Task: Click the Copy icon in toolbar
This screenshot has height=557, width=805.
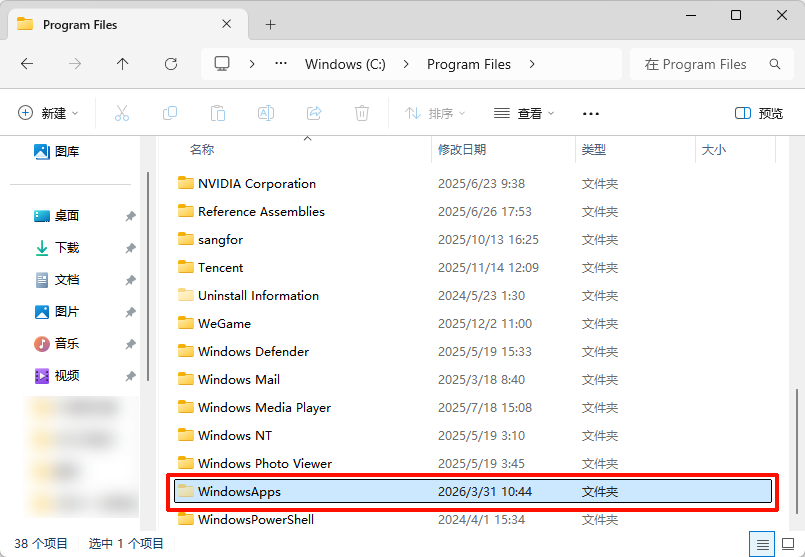Action: click(x=170, y=113)
